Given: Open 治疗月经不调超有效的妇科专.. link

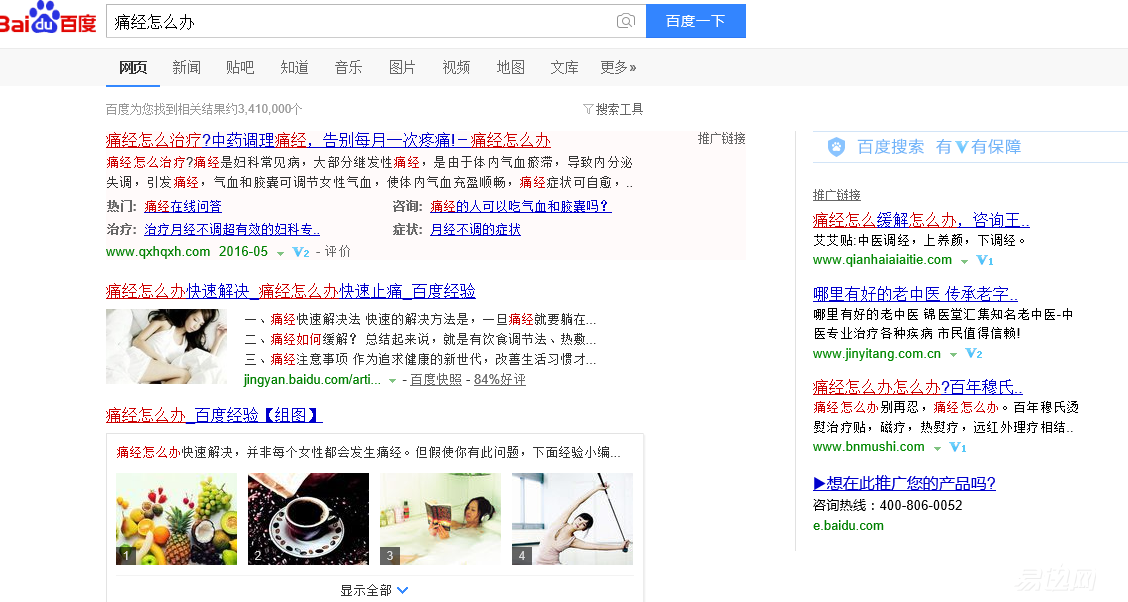Looking at the screenshot, I should tap(232, 229).
